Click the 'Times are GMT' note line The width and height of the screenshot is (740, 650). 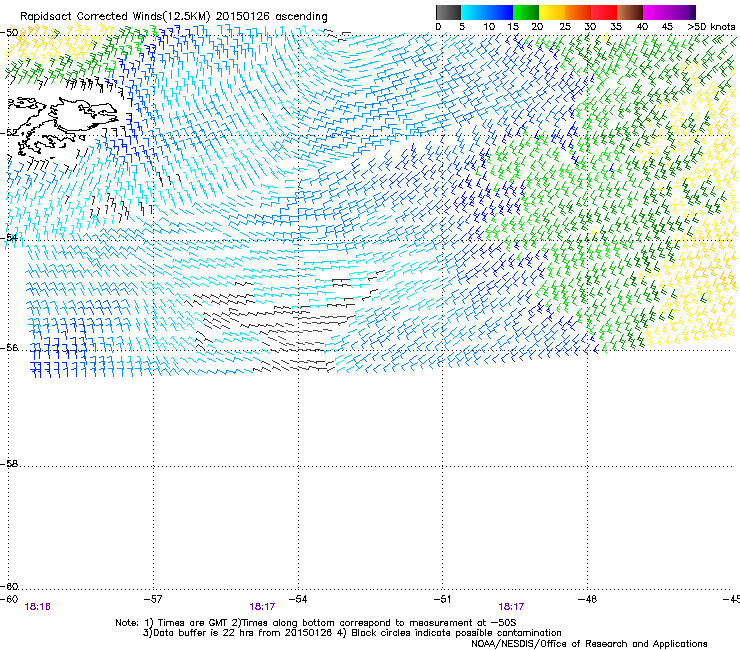pyautogui.click(x=318, y=623)
